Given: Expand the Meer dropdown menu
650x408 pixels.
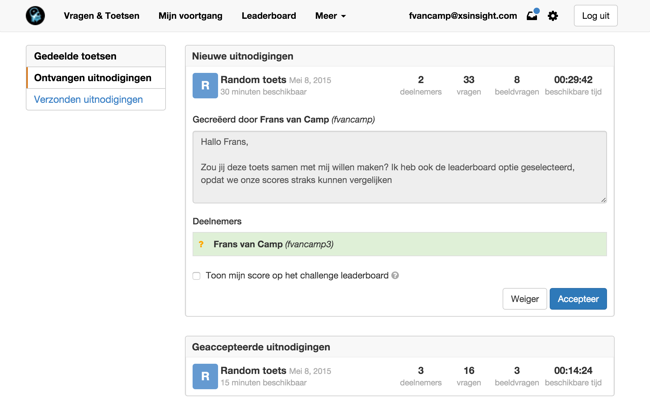Looking at the screenshot, I should coord(330,16).
